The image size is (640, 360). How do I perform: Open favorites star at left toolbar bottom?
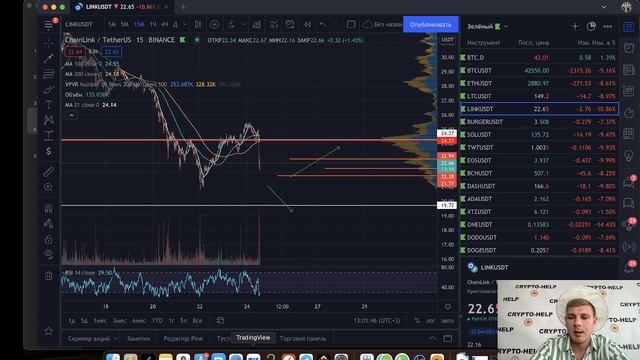coord(49,331)
